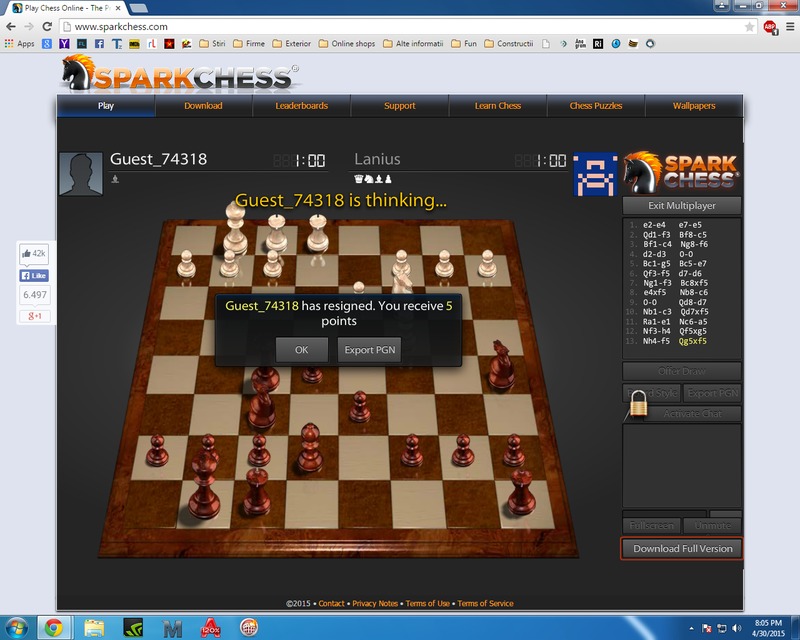Click the padlock icon over the chat
Image resolution: width=800 pixels, height=640 pixels.
[638, 405]
